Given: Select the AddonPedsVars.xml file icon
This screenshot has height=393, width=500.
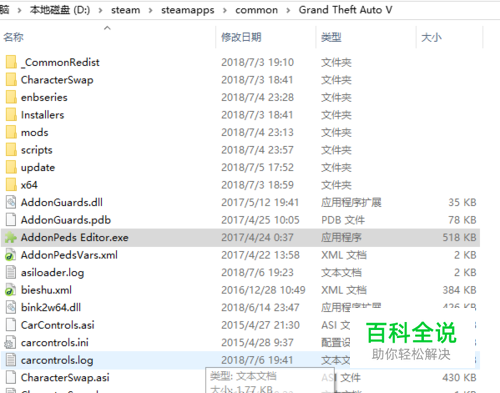Looking at the screenshot, I should [10, 255].
